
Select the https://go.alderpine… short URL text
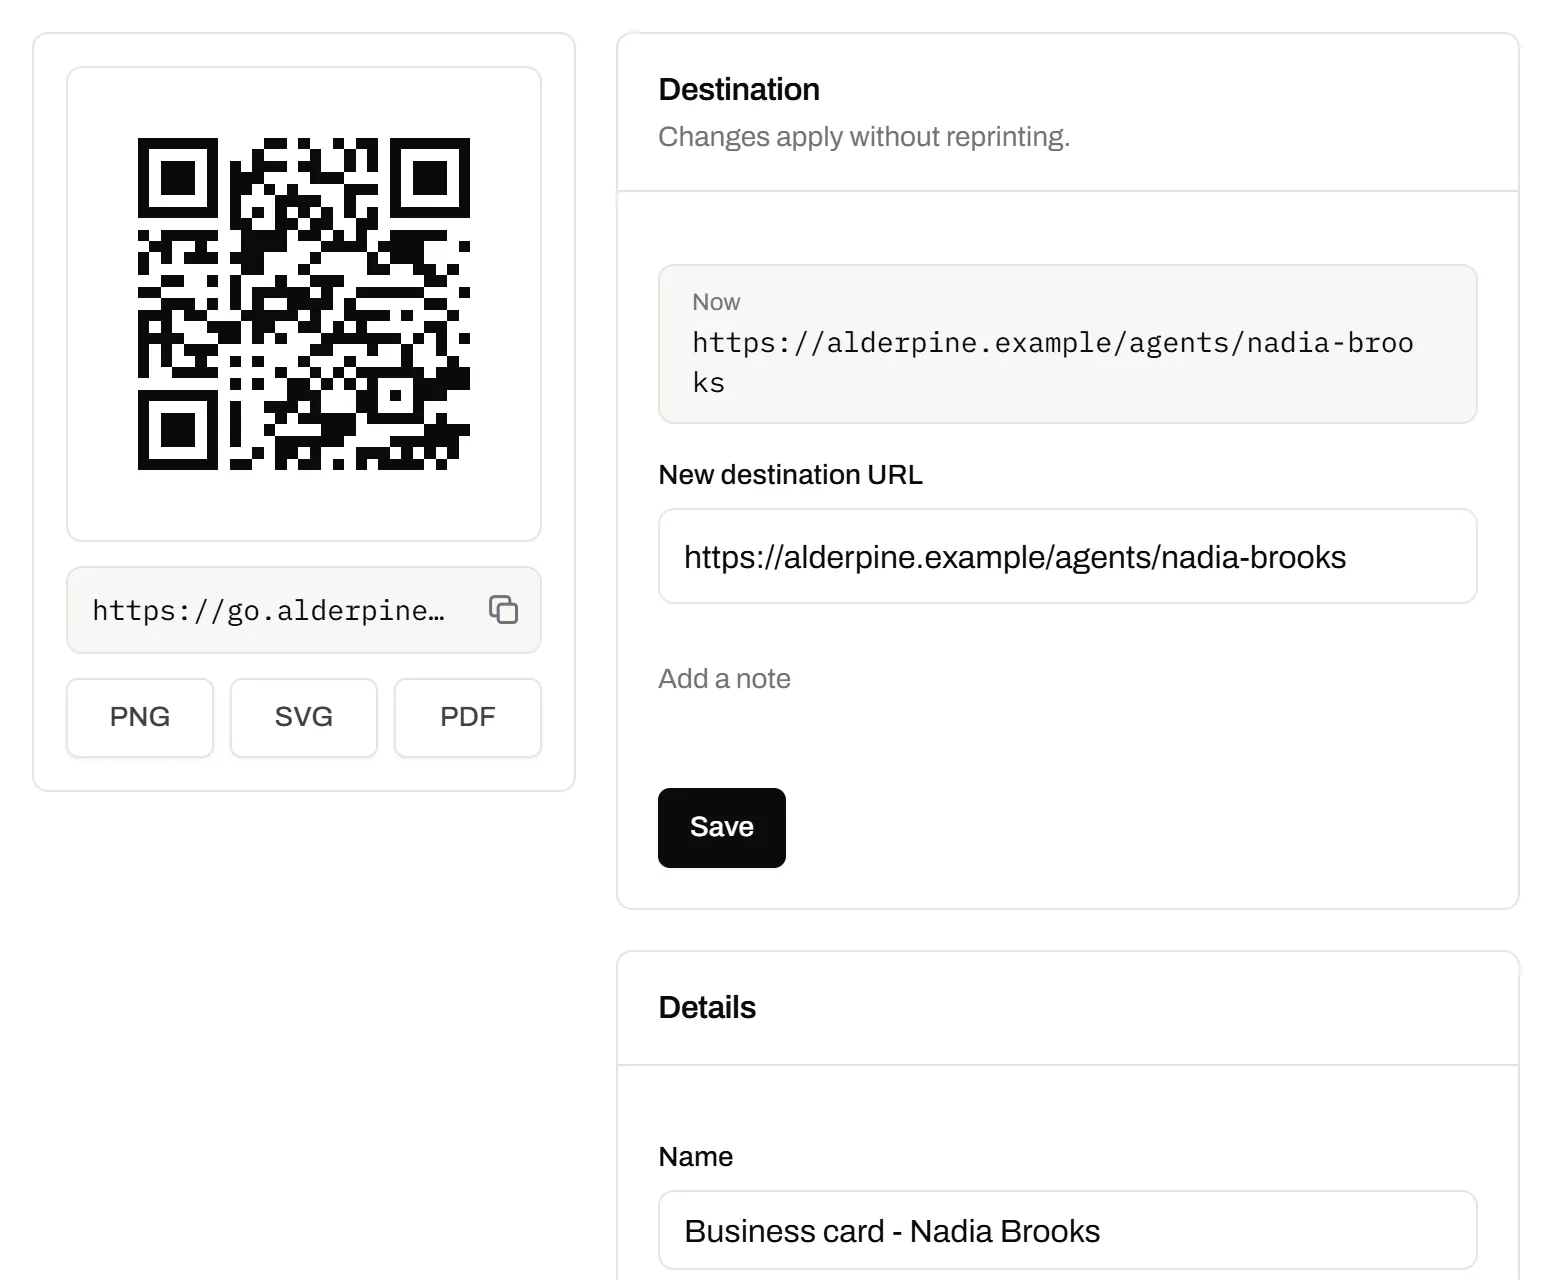tap(268, 610)
